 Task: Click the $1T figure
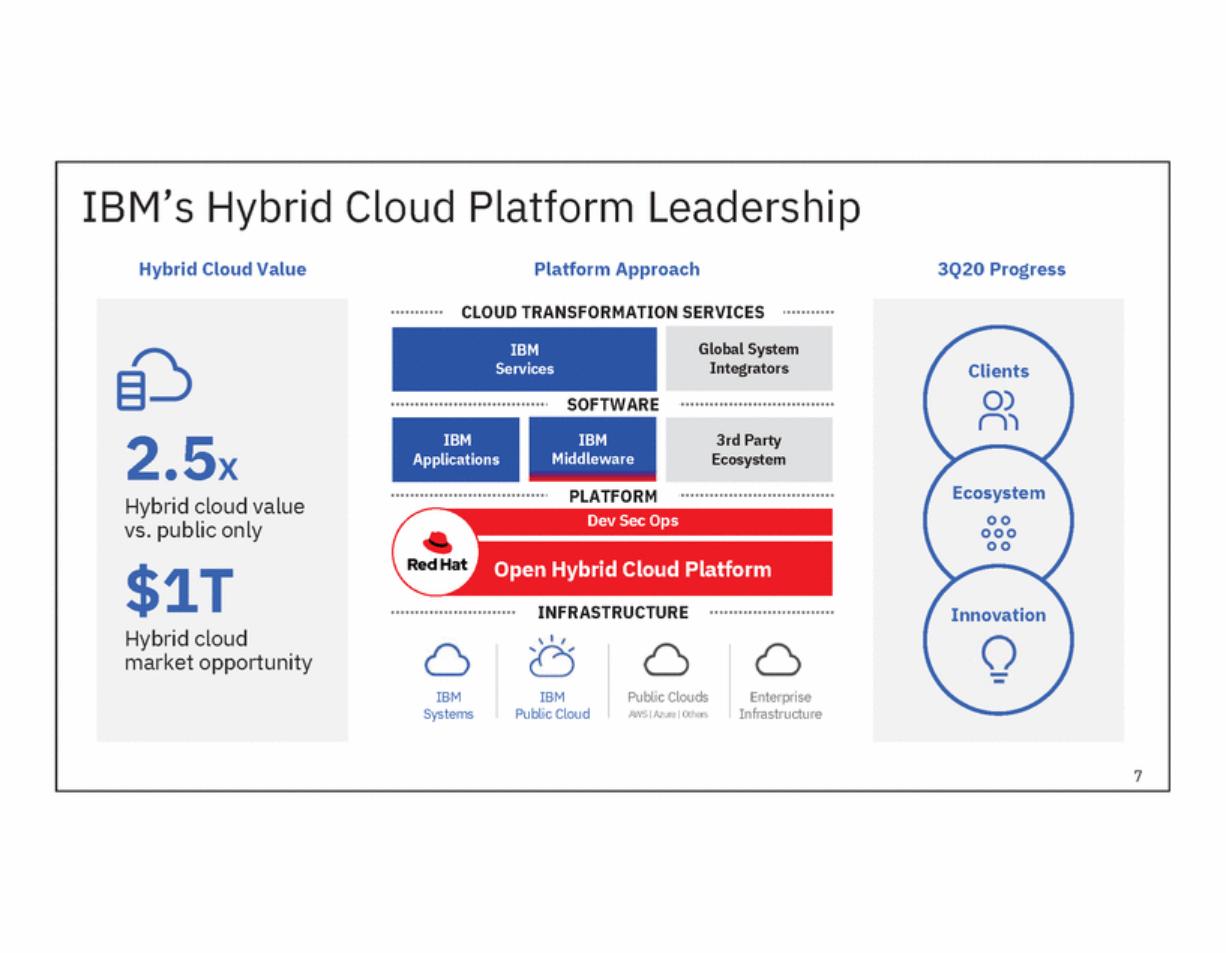[179, 591]
